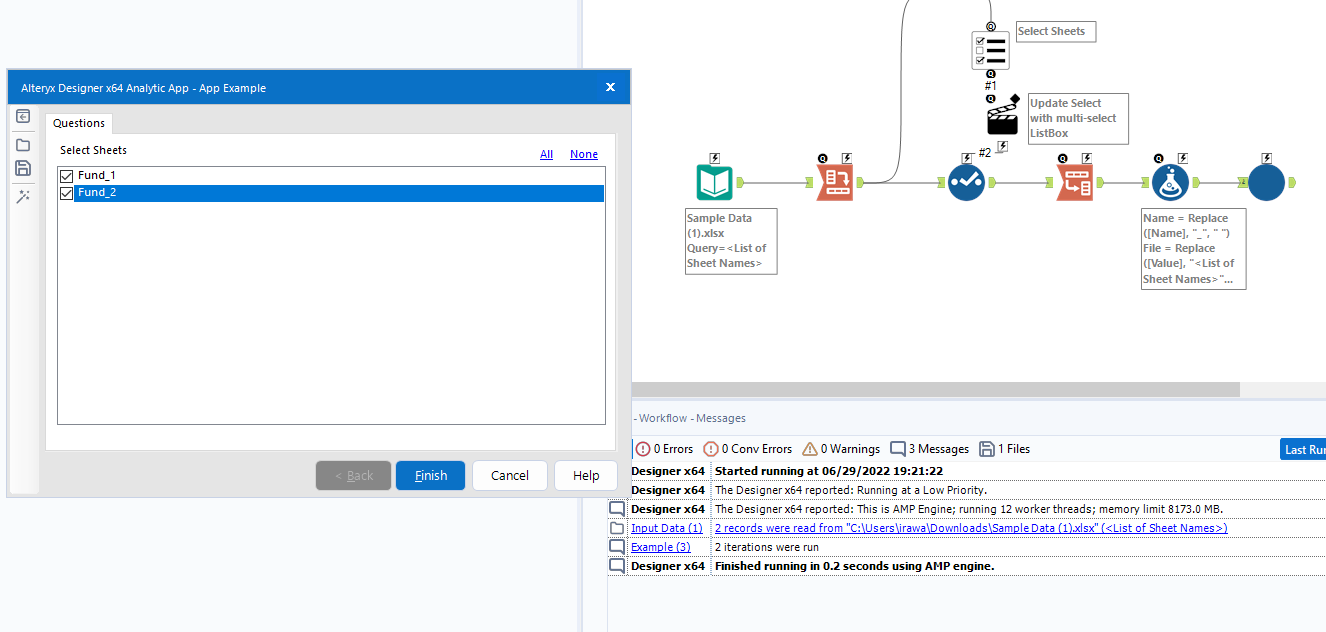Open the Example (3) link in messages
Image resolution: width=1326 pixels, height=632 pixels.
pos(660,546)
